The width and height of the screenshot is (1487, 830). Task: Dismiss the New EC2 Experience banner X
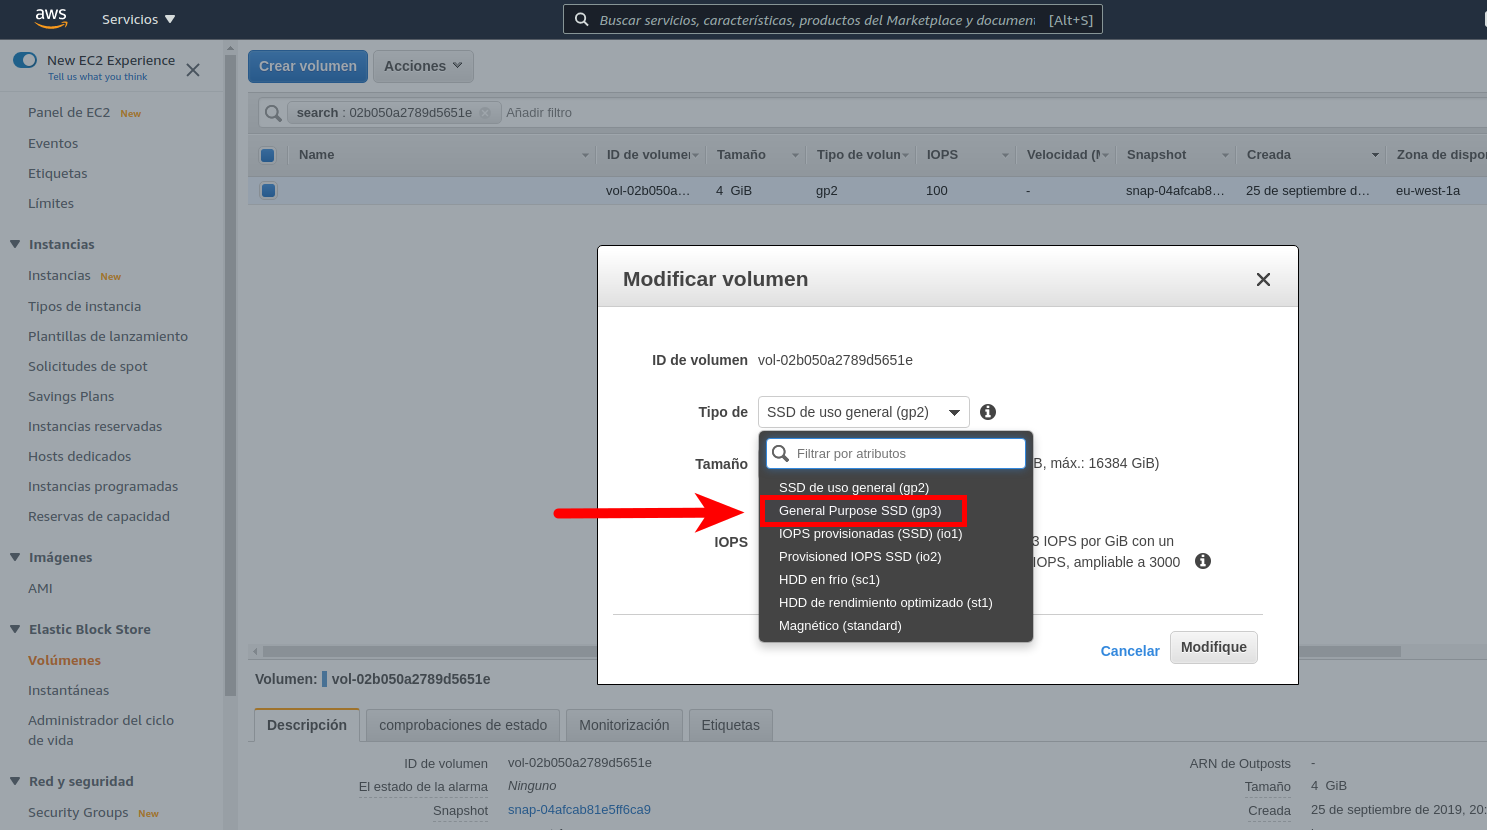(x=193, y=70)
